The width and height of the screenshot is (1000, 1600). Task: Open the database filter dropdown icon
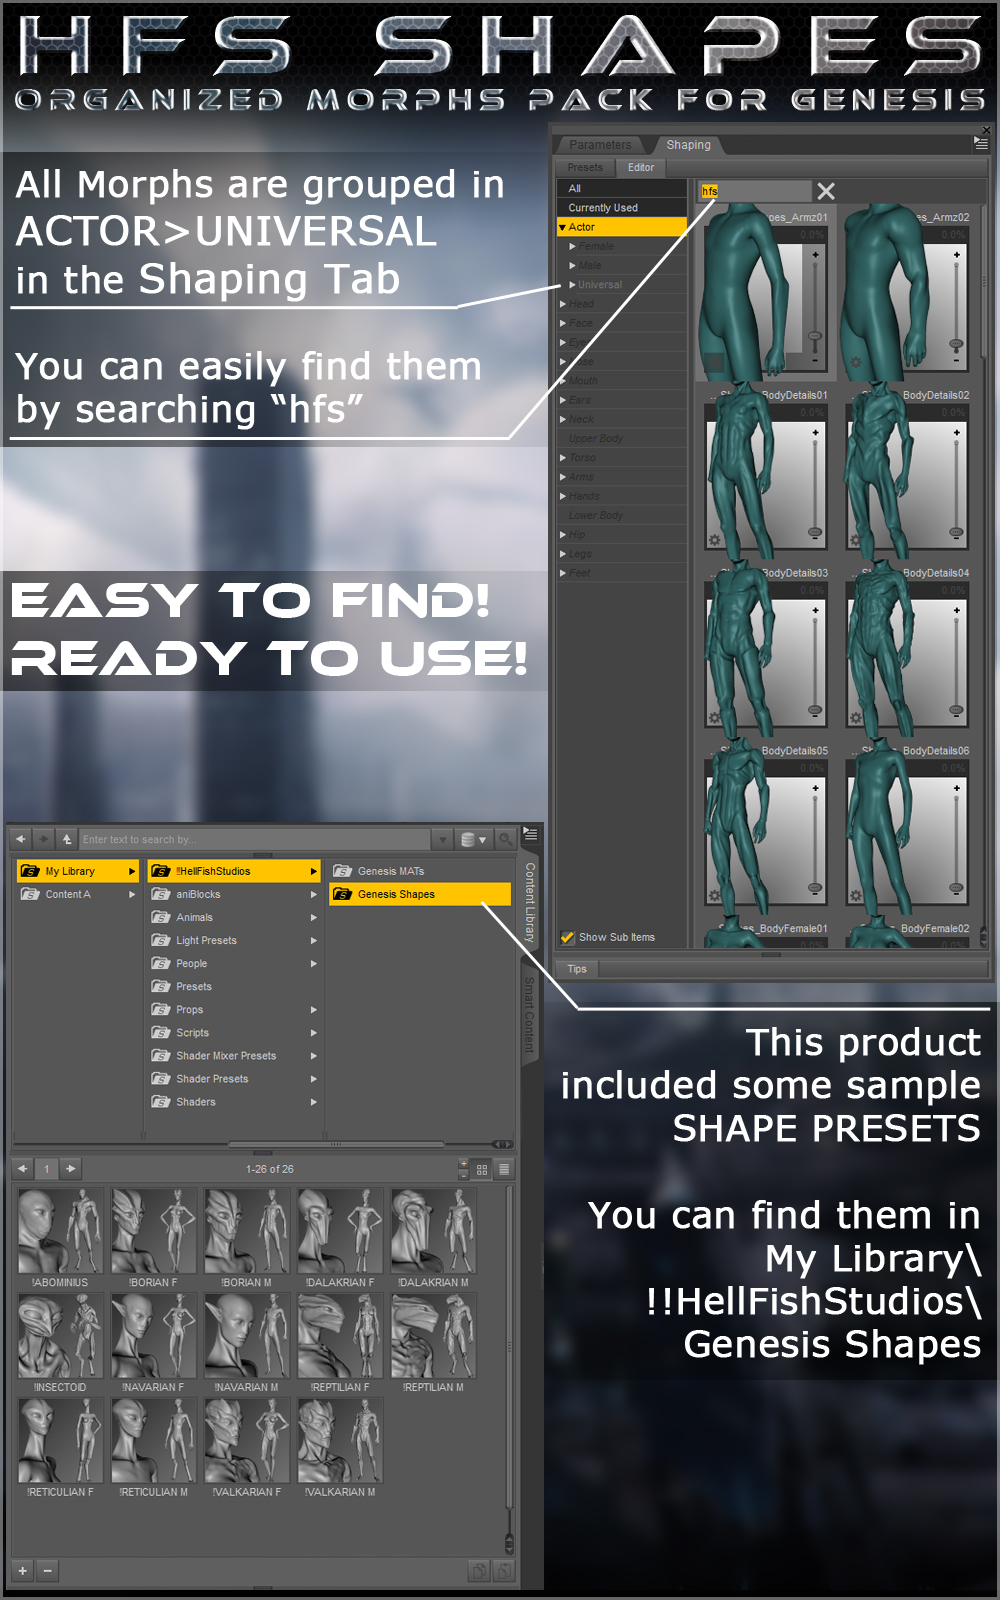pos(473,839)
